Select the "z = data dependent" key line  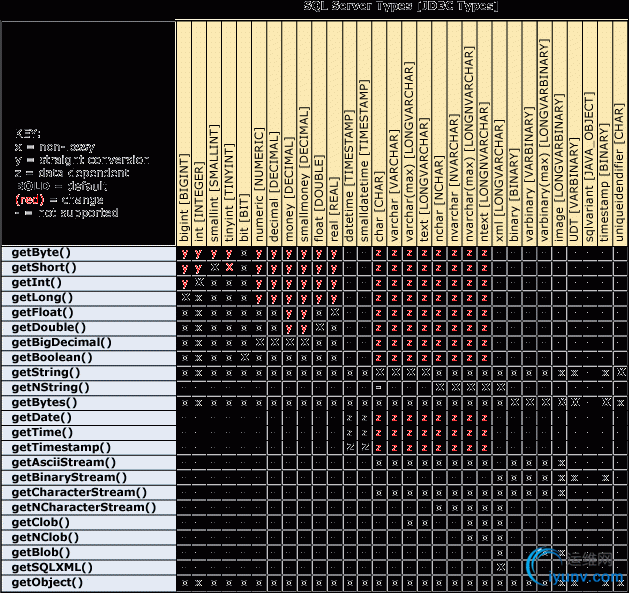72,173
